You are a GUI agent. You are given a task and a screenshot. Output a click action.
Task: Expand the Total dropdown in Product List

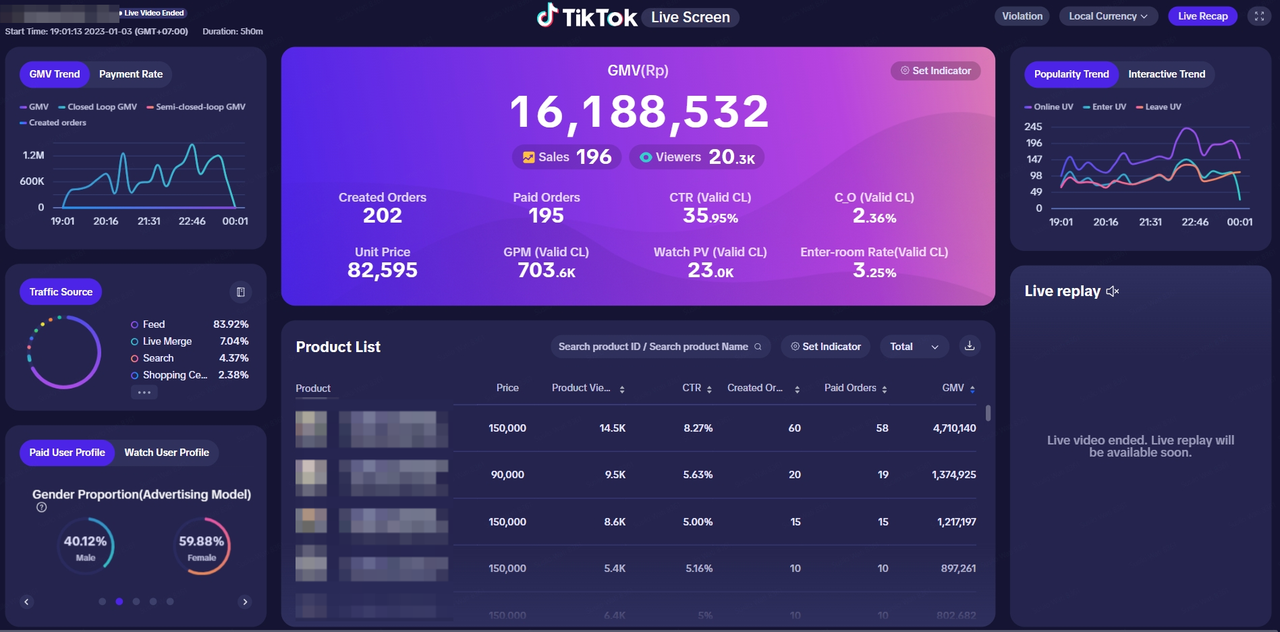tap(914, 347)
